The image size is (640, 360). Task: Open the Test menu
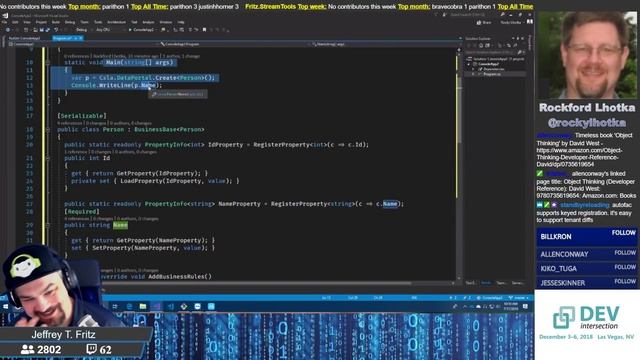coord(134,22)
